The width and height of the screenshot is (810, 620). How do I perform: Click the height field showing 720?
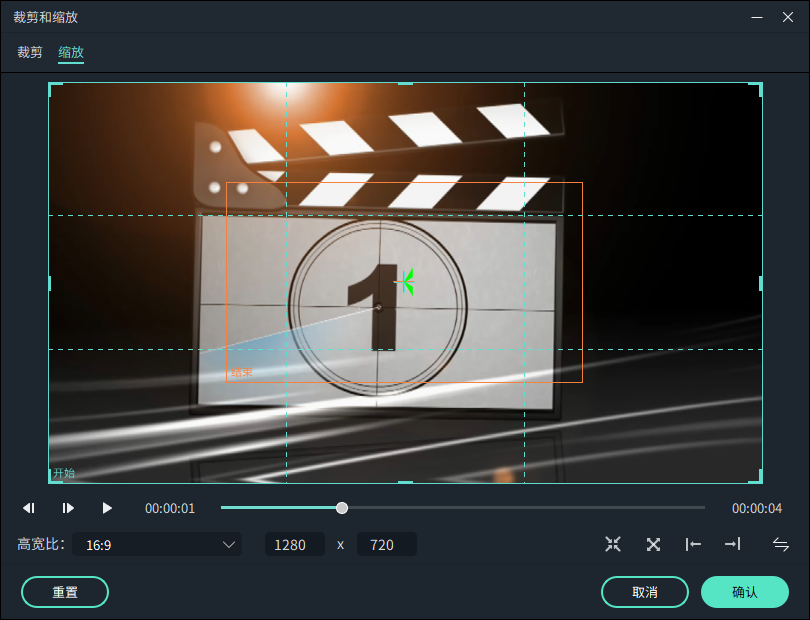pos(386,545)
